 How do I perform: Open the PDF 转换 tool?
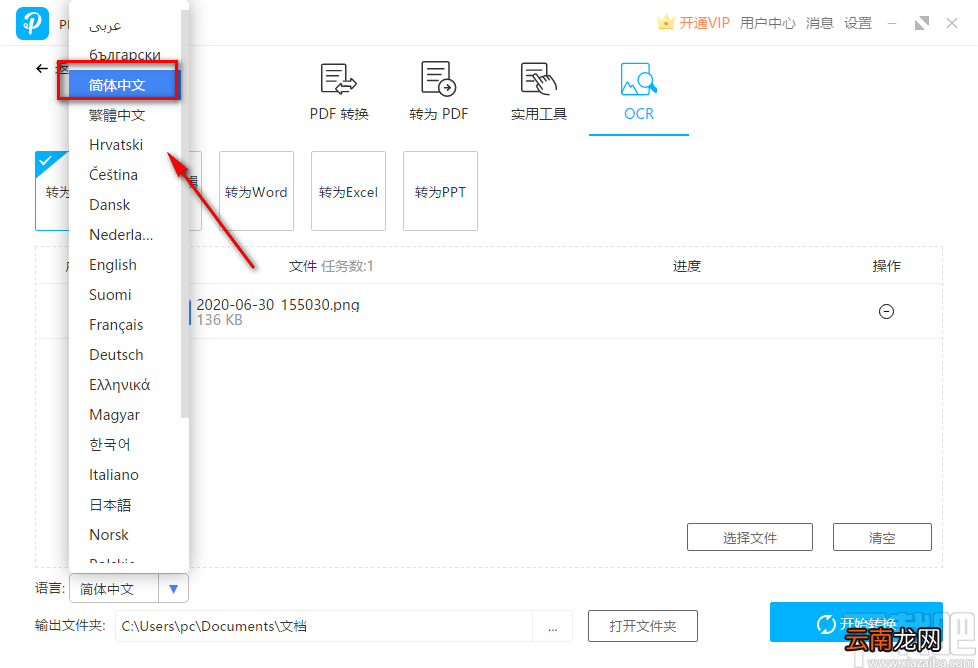(x=339, y=92)
